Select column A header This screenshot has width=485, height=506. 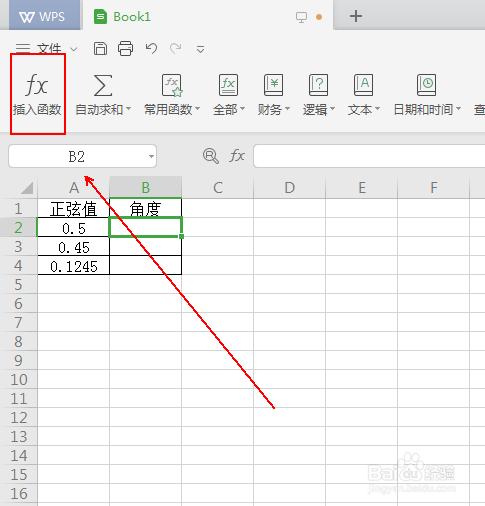[74, 188]
